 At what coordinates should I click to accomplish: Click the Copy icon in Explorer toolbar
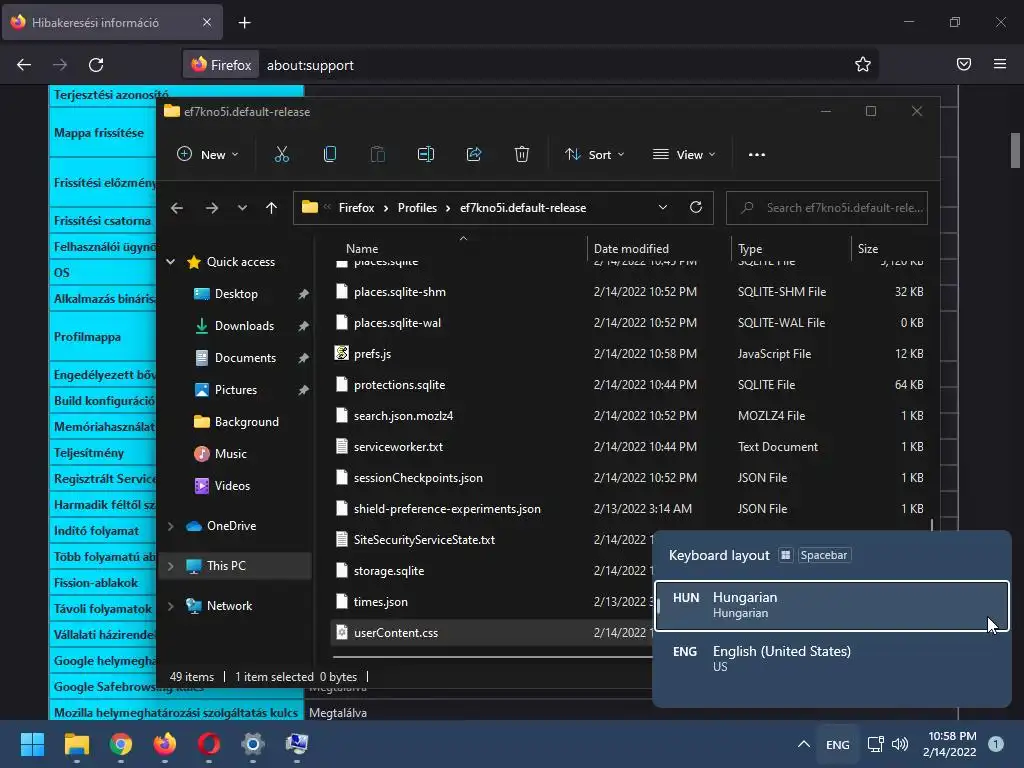click(330, 155)
